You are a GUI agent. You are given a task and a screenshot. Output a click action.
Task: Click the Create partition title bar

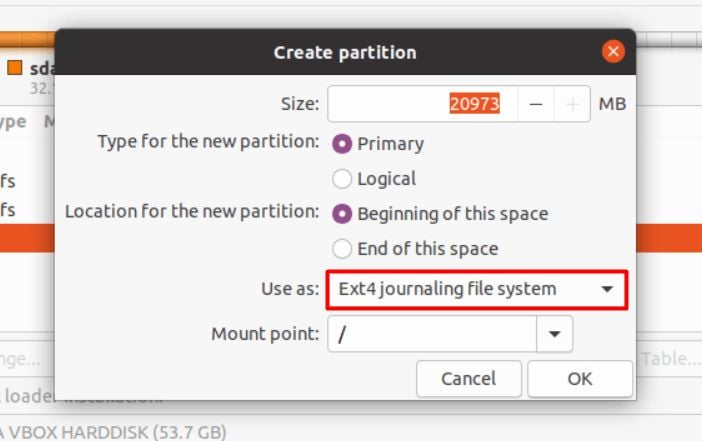click(x=345, y=52)
